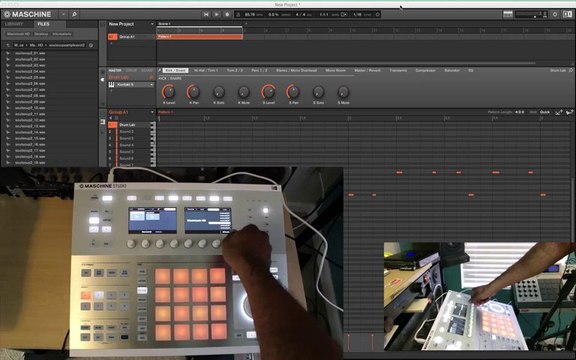Click the K Mute knob
The image size is (576, 360).
click(x=244, y=91)
